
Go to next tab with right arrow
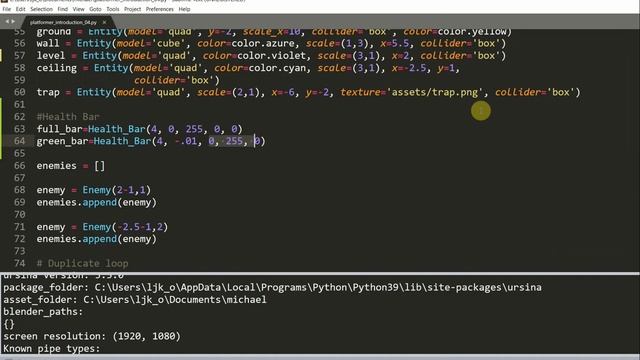[13, 22]
